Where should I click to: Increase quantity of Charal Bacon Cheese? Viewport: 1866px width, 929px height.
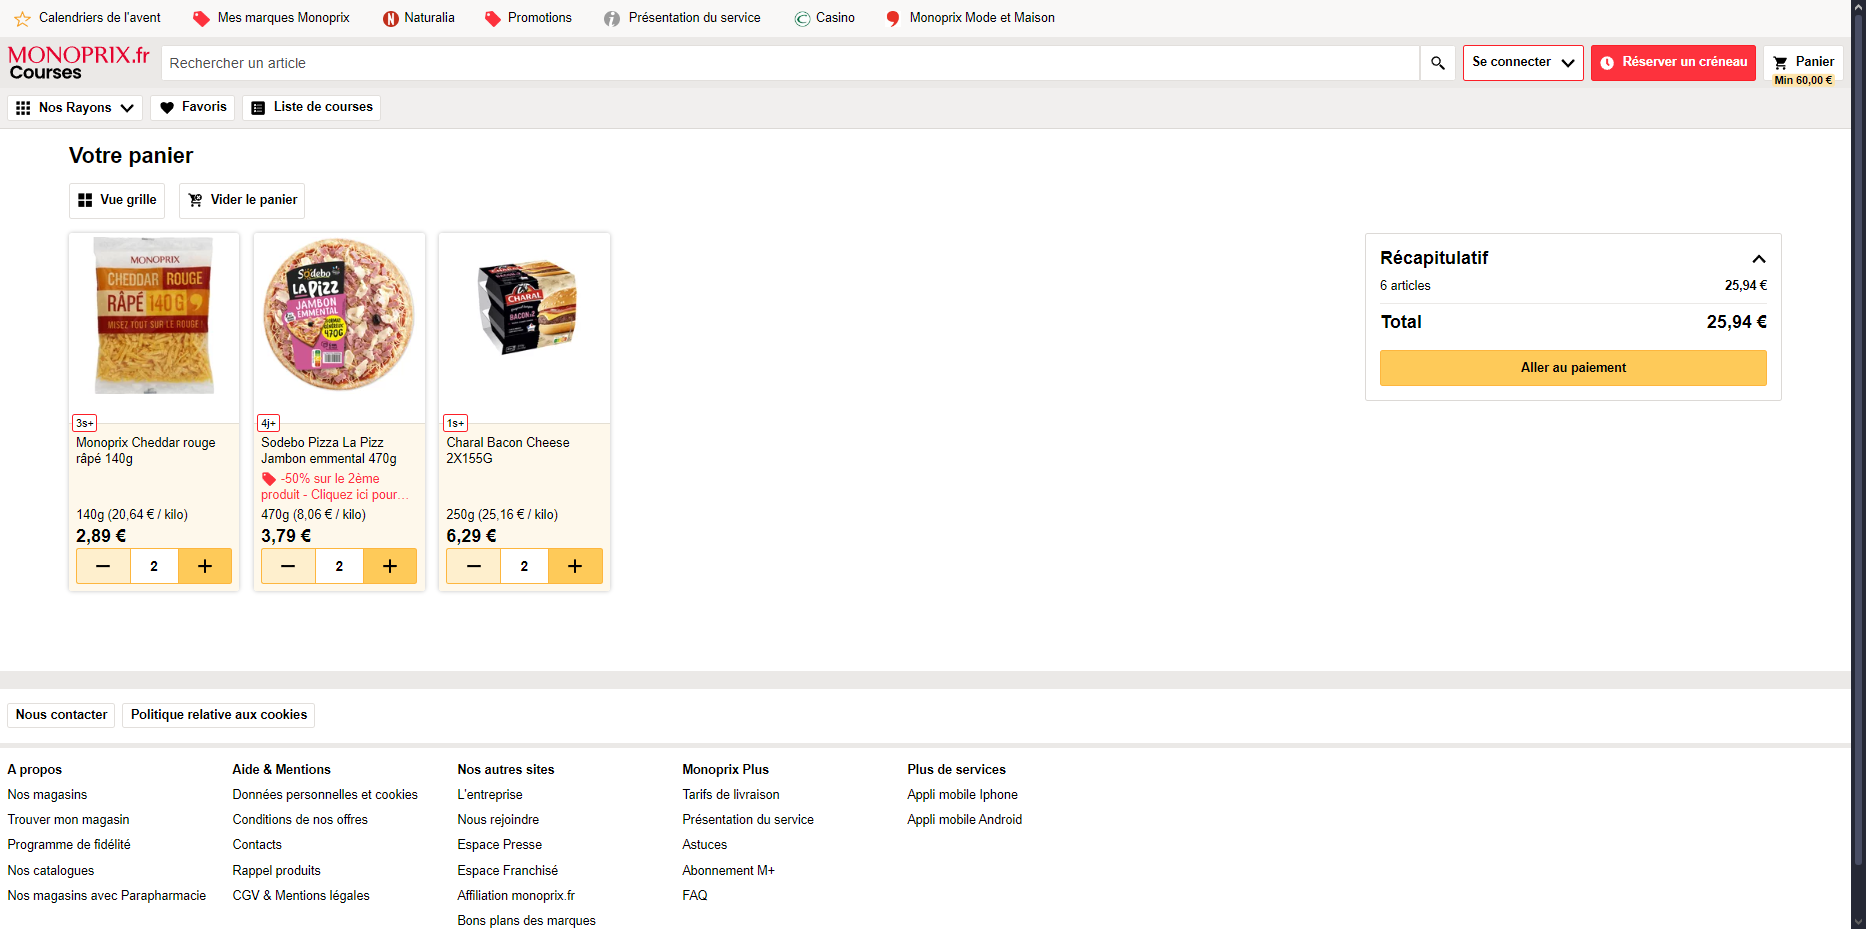575,566
